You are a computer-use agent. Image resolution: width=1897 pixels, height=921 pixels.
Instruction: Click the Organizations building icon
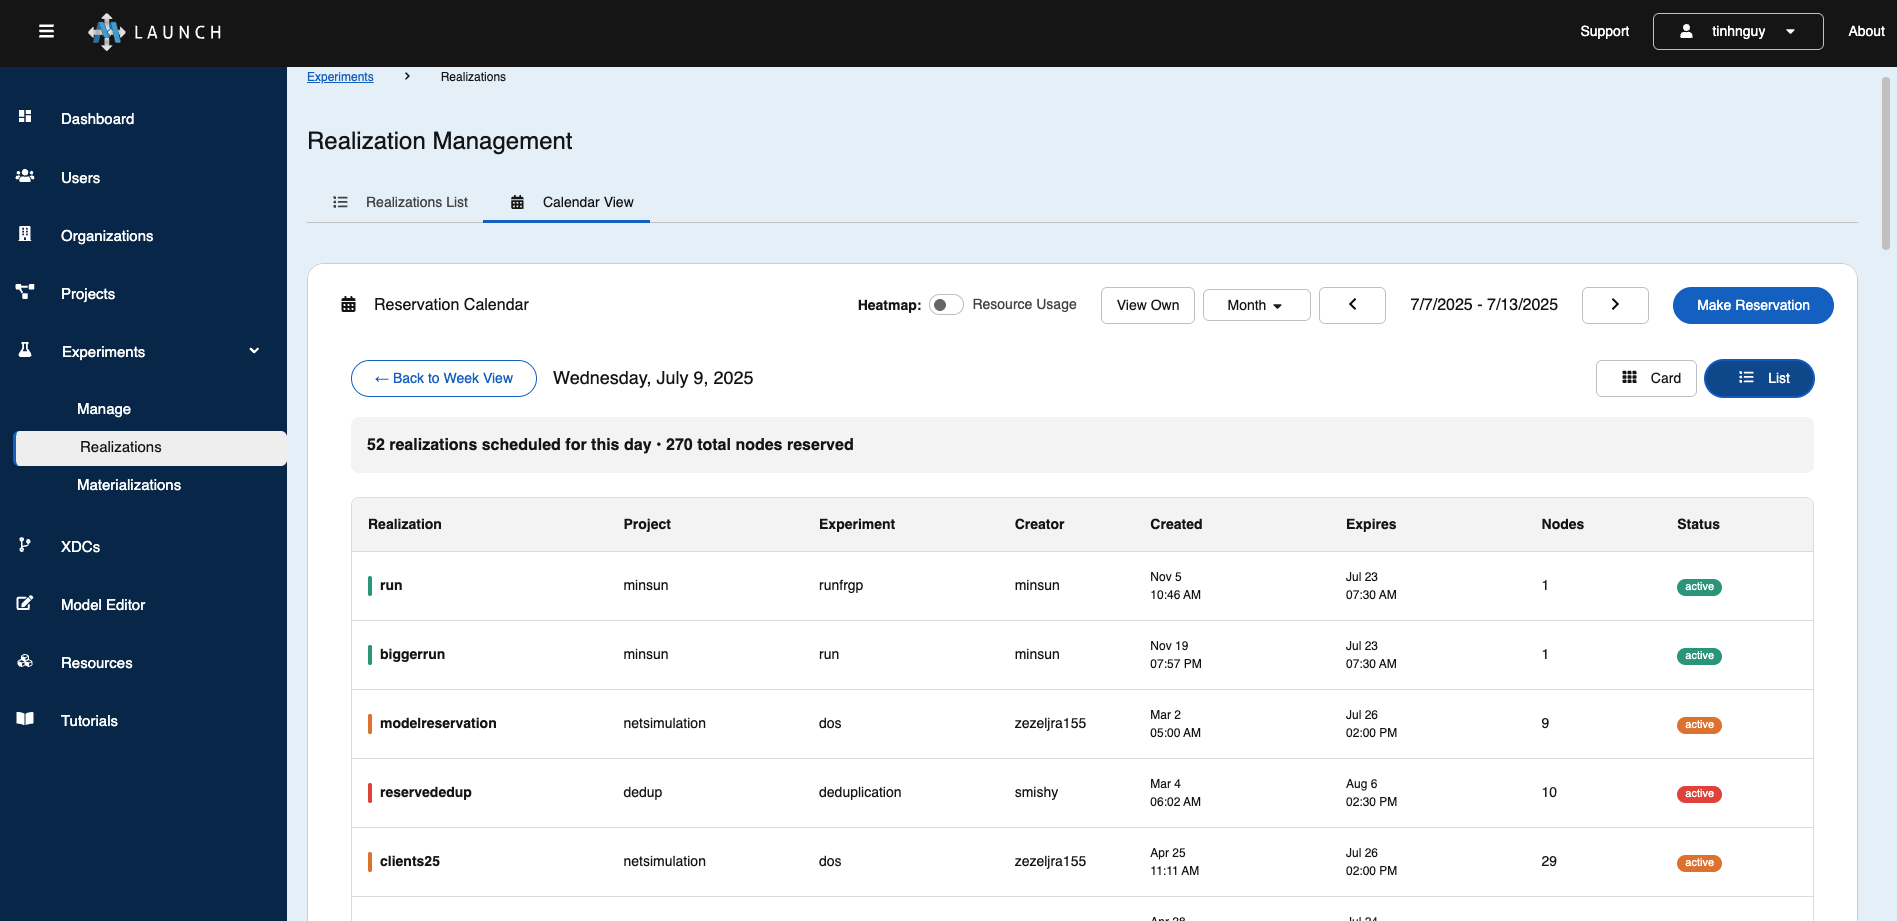click(x=25, y=234)
